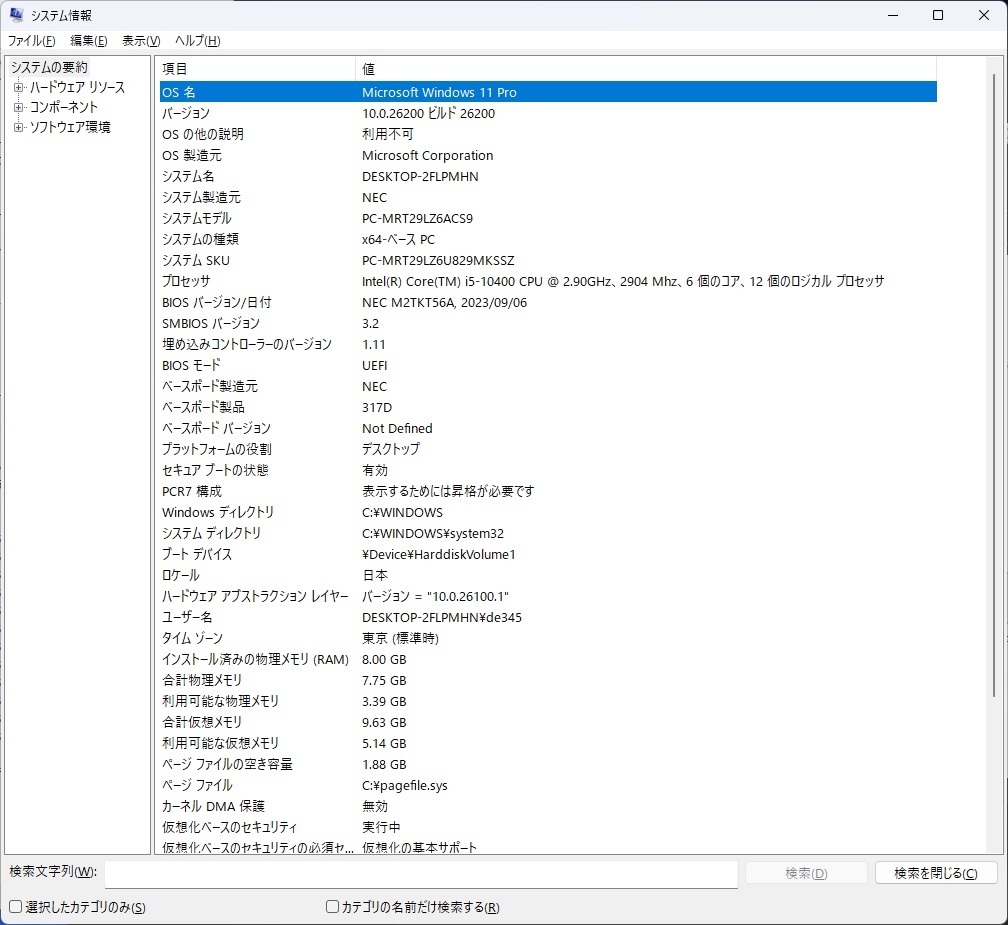Toggle 選択したカテゴリのみ checkbox

[16, 906]
